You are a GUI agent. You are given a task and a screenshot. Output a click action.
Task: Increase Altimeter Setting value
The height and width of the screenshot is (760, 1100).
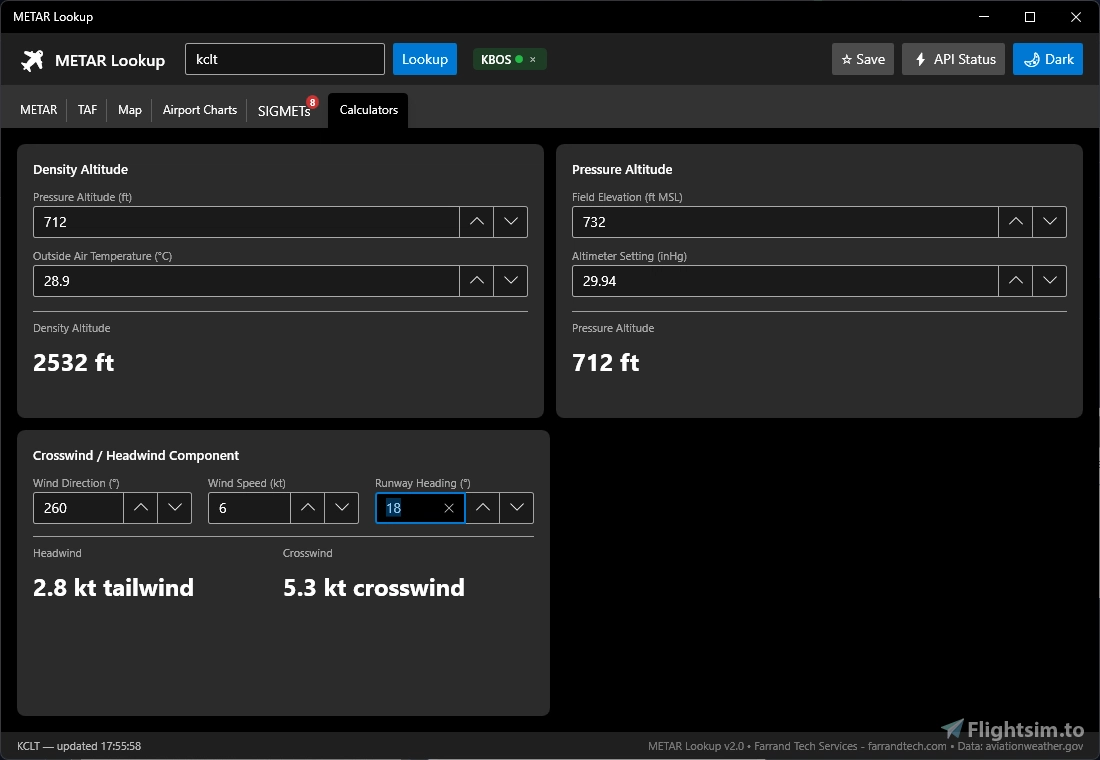click(1015, 281)
